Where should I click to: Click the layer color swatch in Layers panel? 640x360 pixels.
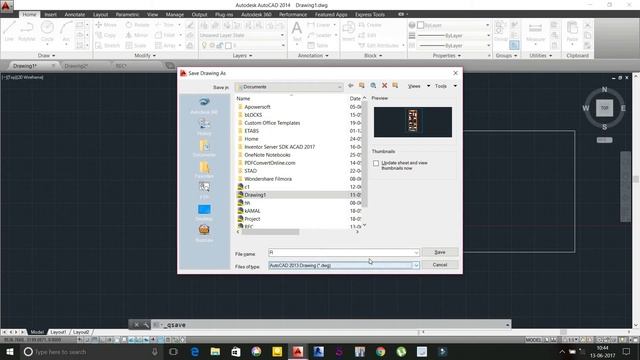pyautogui.click(x=229, y=45)
